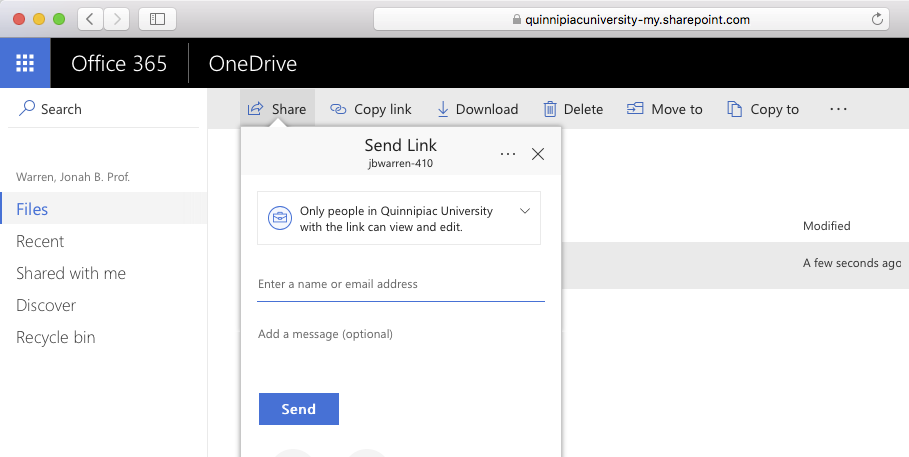The width and height of the screenshot is (909, 457).
Task: Open the Discover section
Action: 46,305
